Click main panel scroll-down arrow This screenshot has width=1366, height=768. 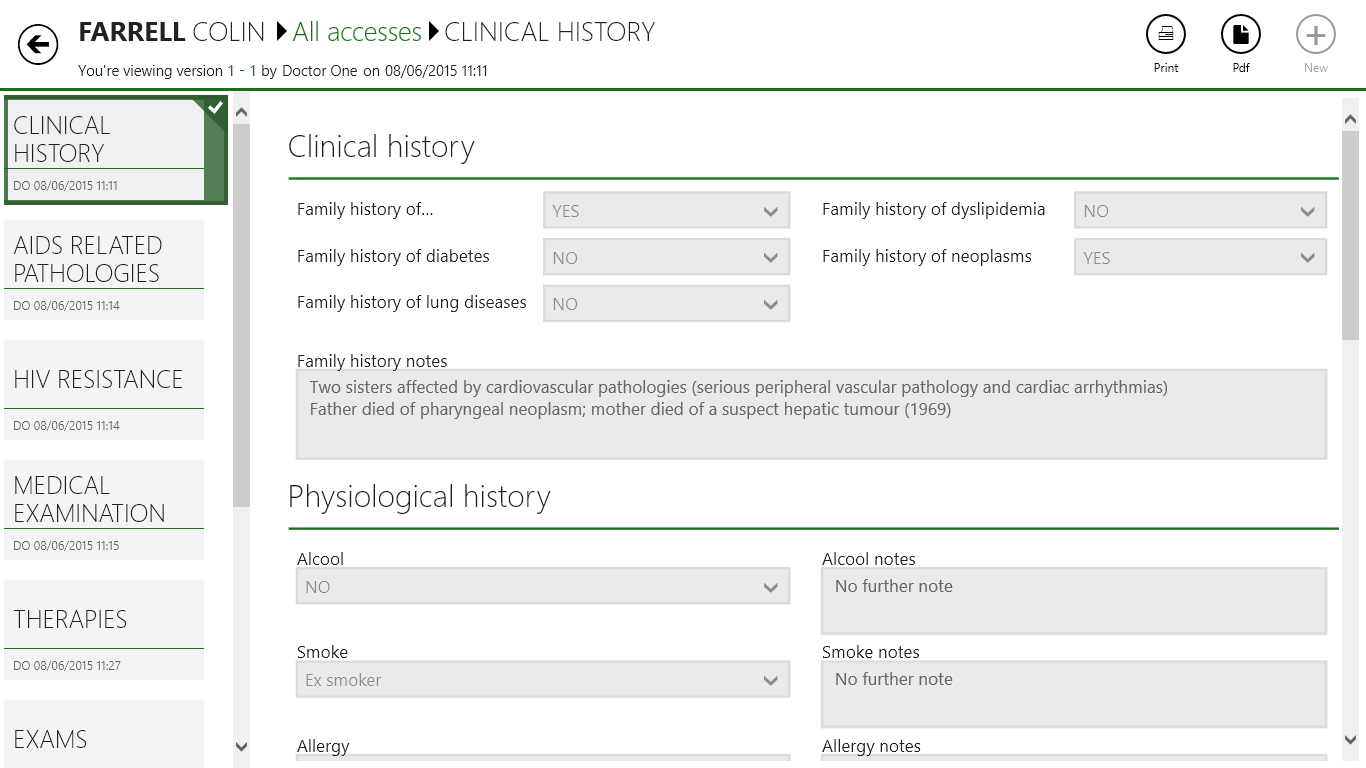(x=1350, y=740)
